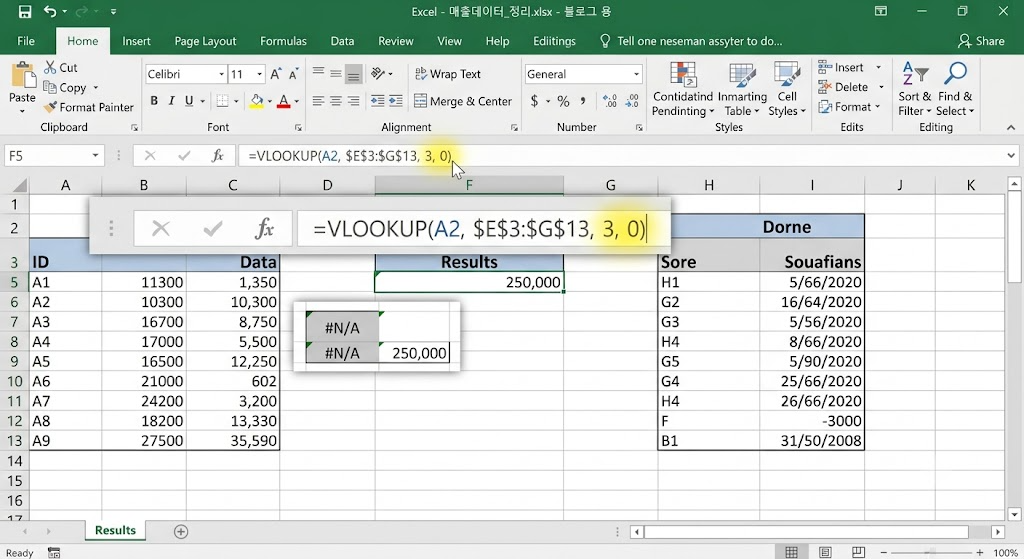Open the font size 11 dropdown

click(259, 74)
